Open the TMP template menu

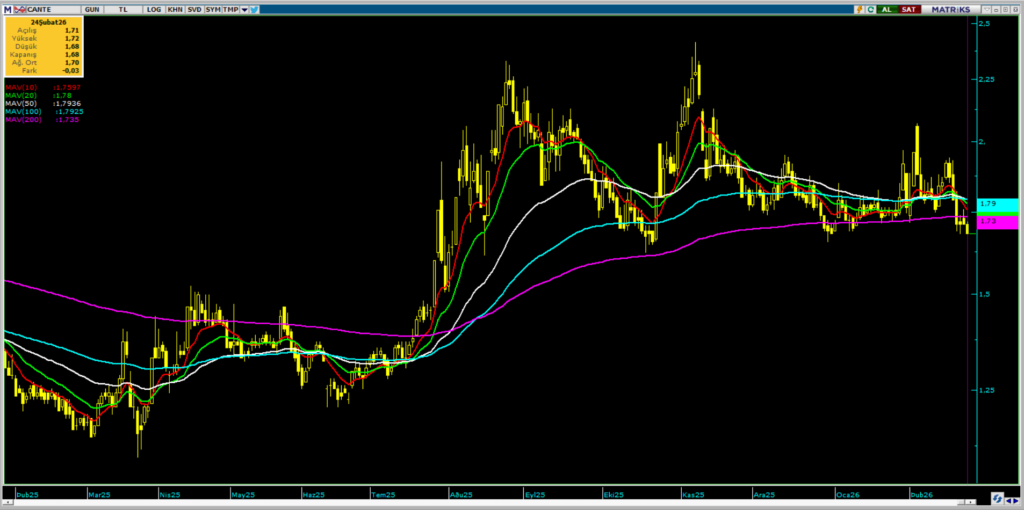(x=230, y=9)
